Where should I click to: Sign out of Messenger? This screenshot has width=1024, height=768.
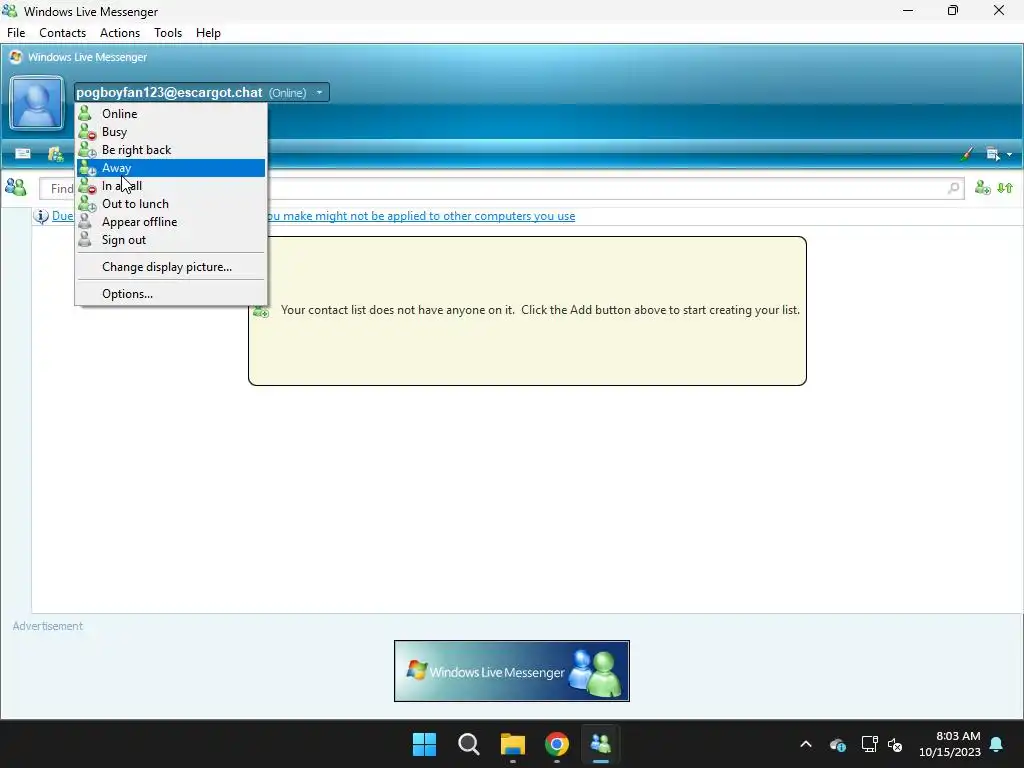coord(170,240)
